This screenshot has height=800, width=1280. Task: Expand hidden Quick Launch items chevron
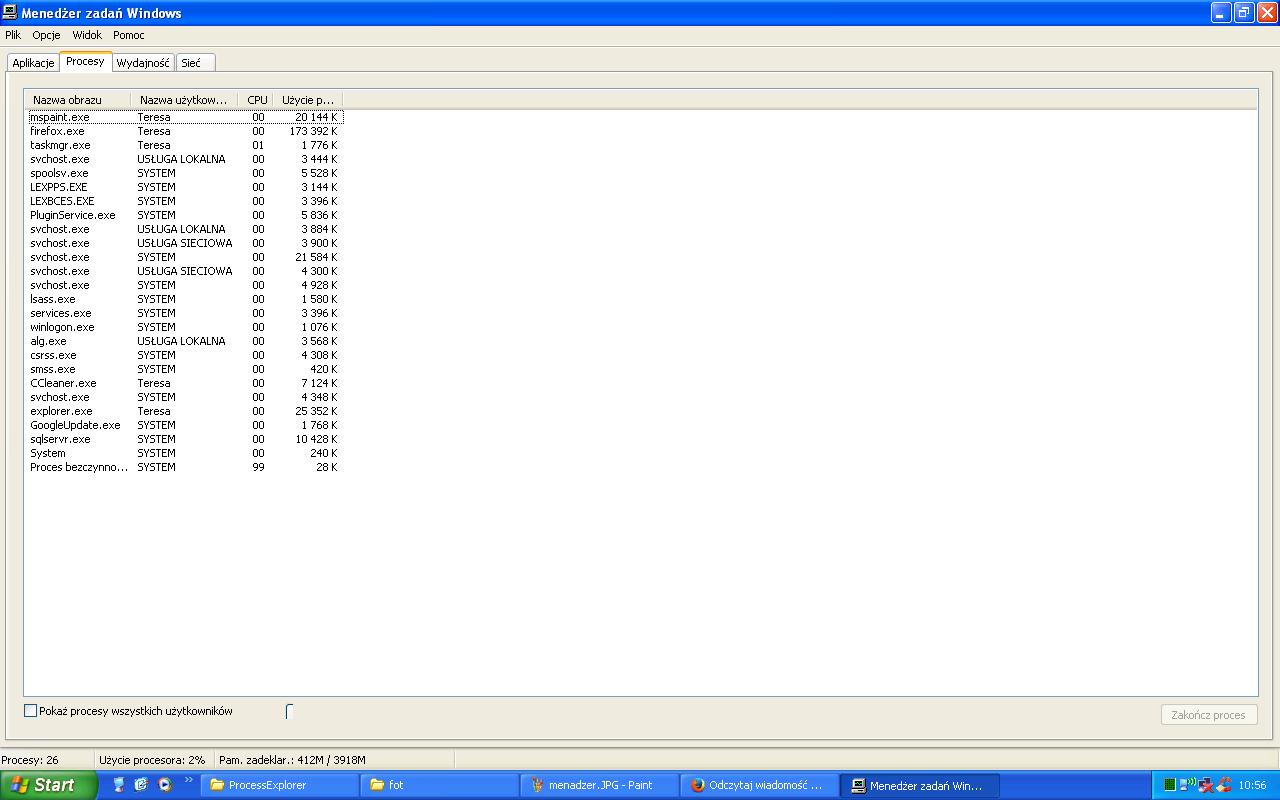[188, 780]
